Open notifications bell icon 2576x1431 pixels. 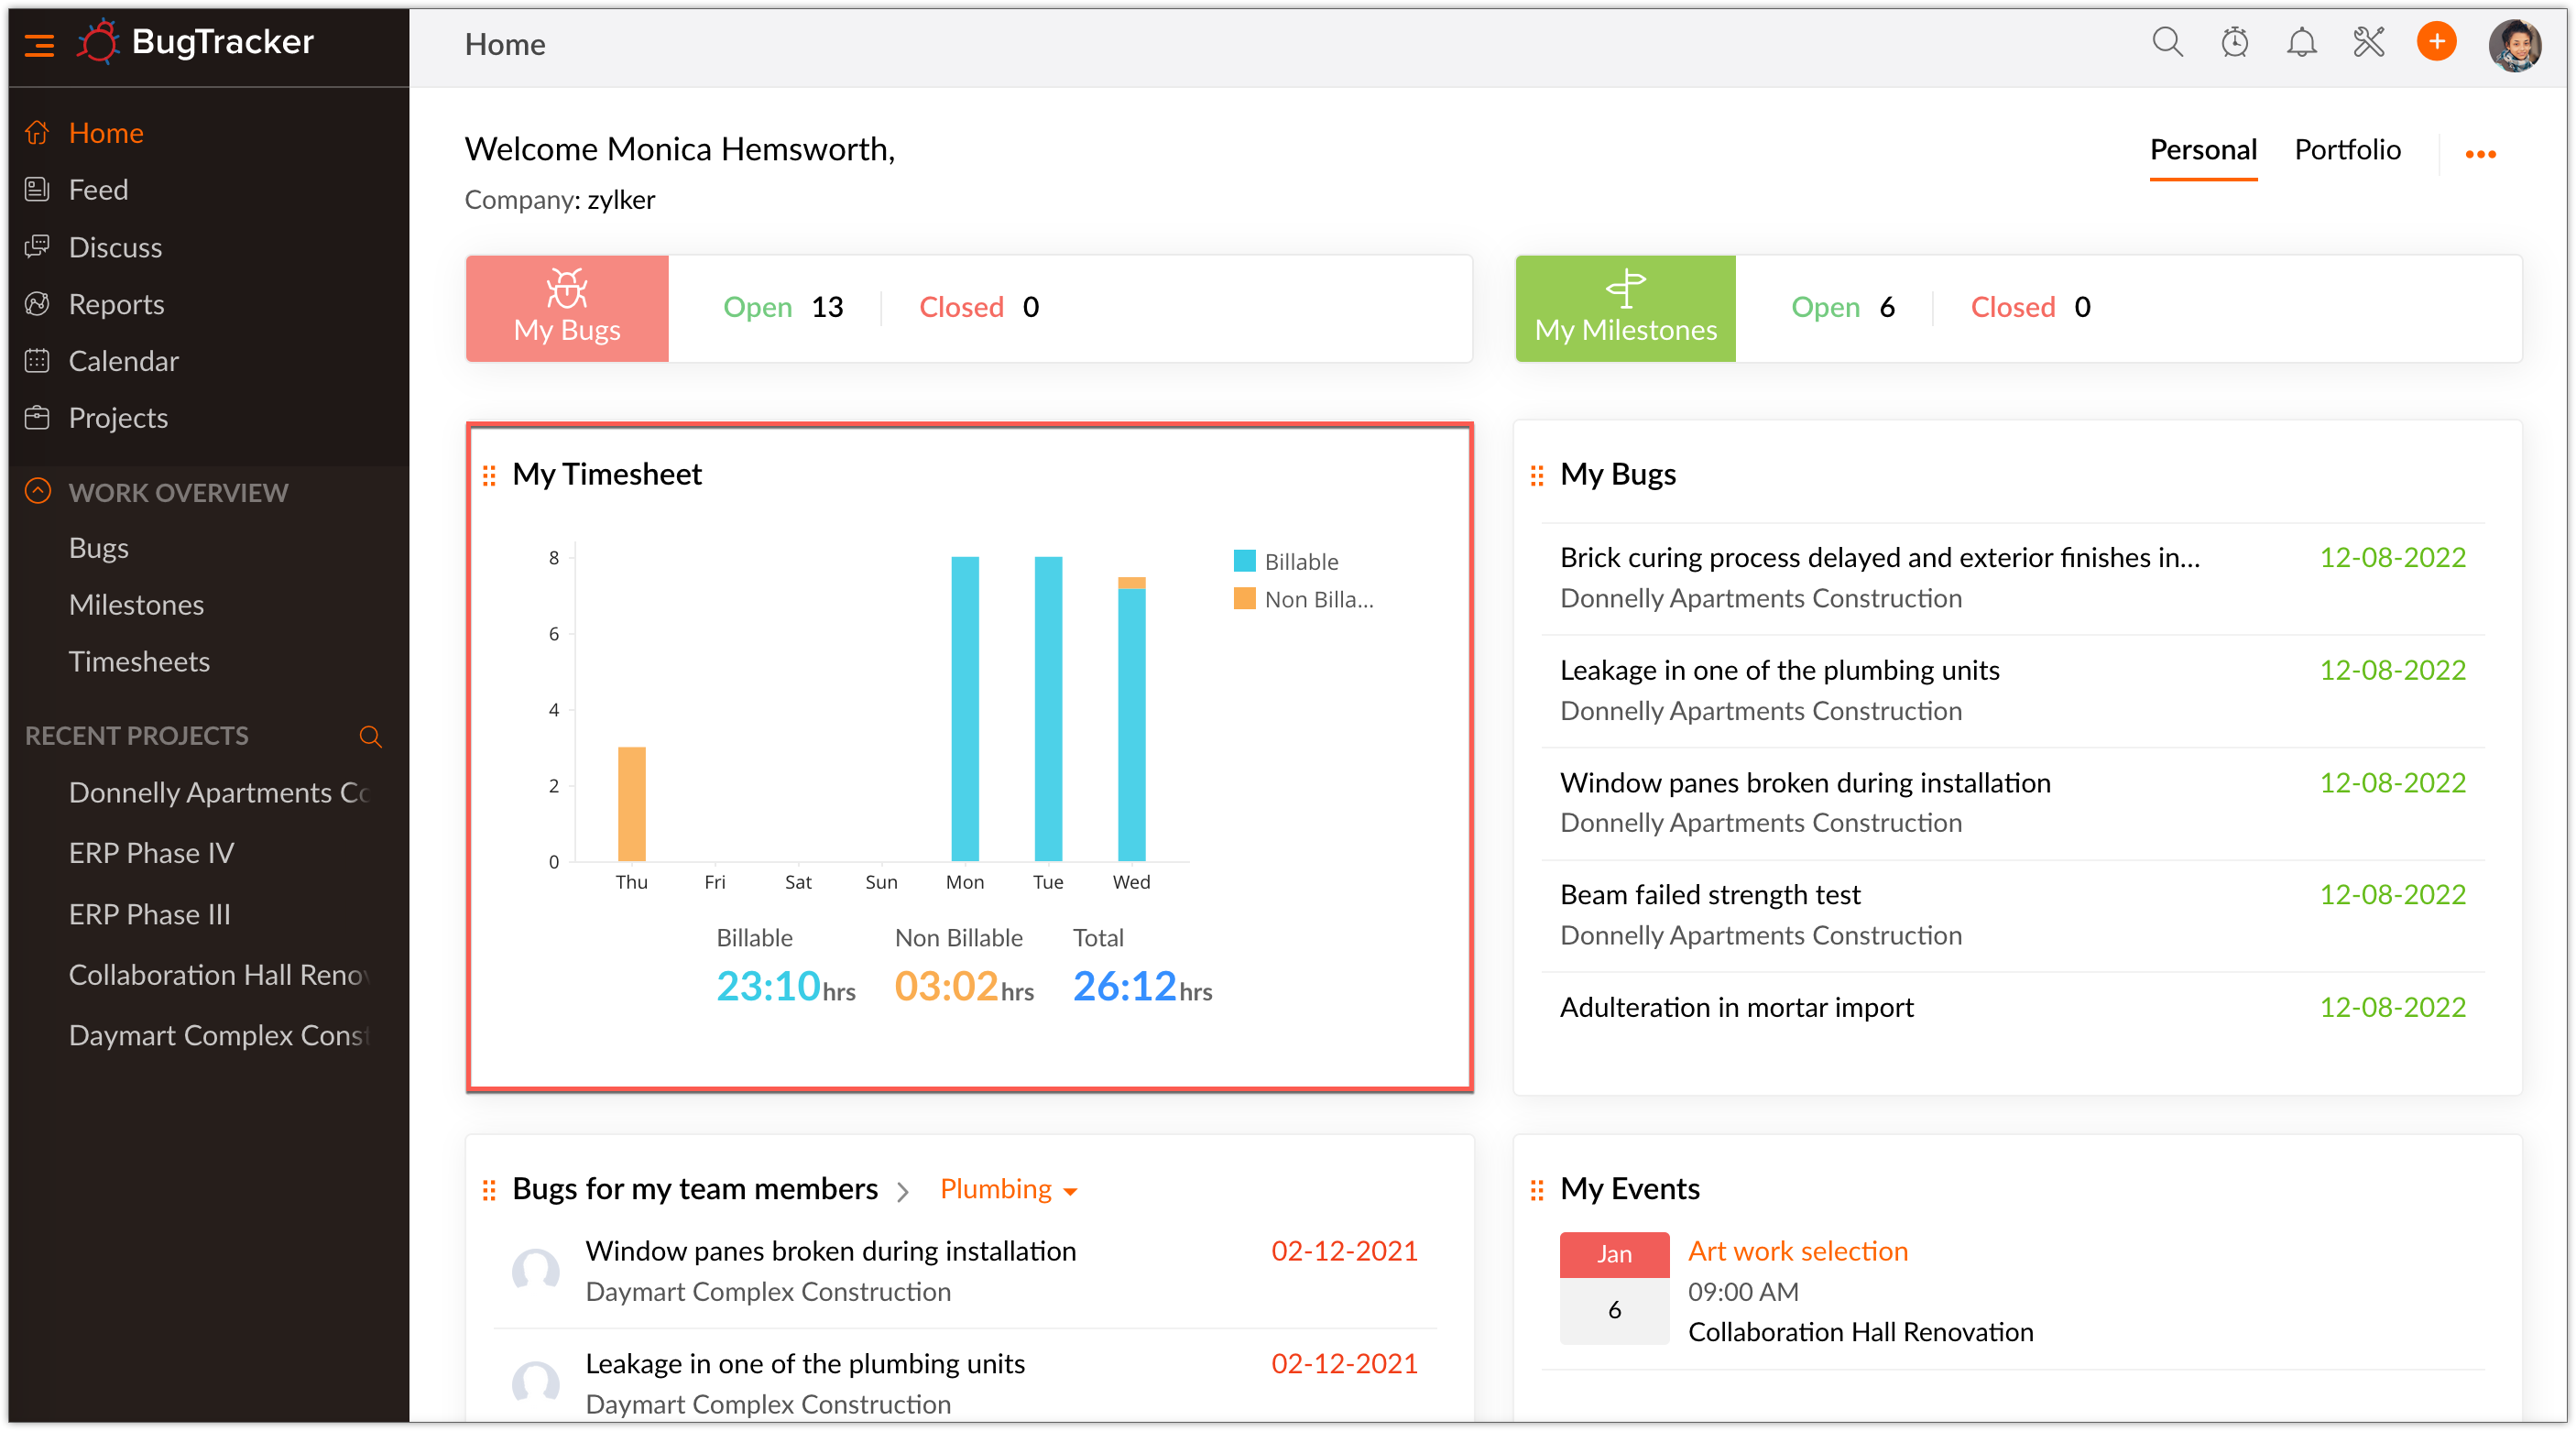click(x=2301, y=42)
